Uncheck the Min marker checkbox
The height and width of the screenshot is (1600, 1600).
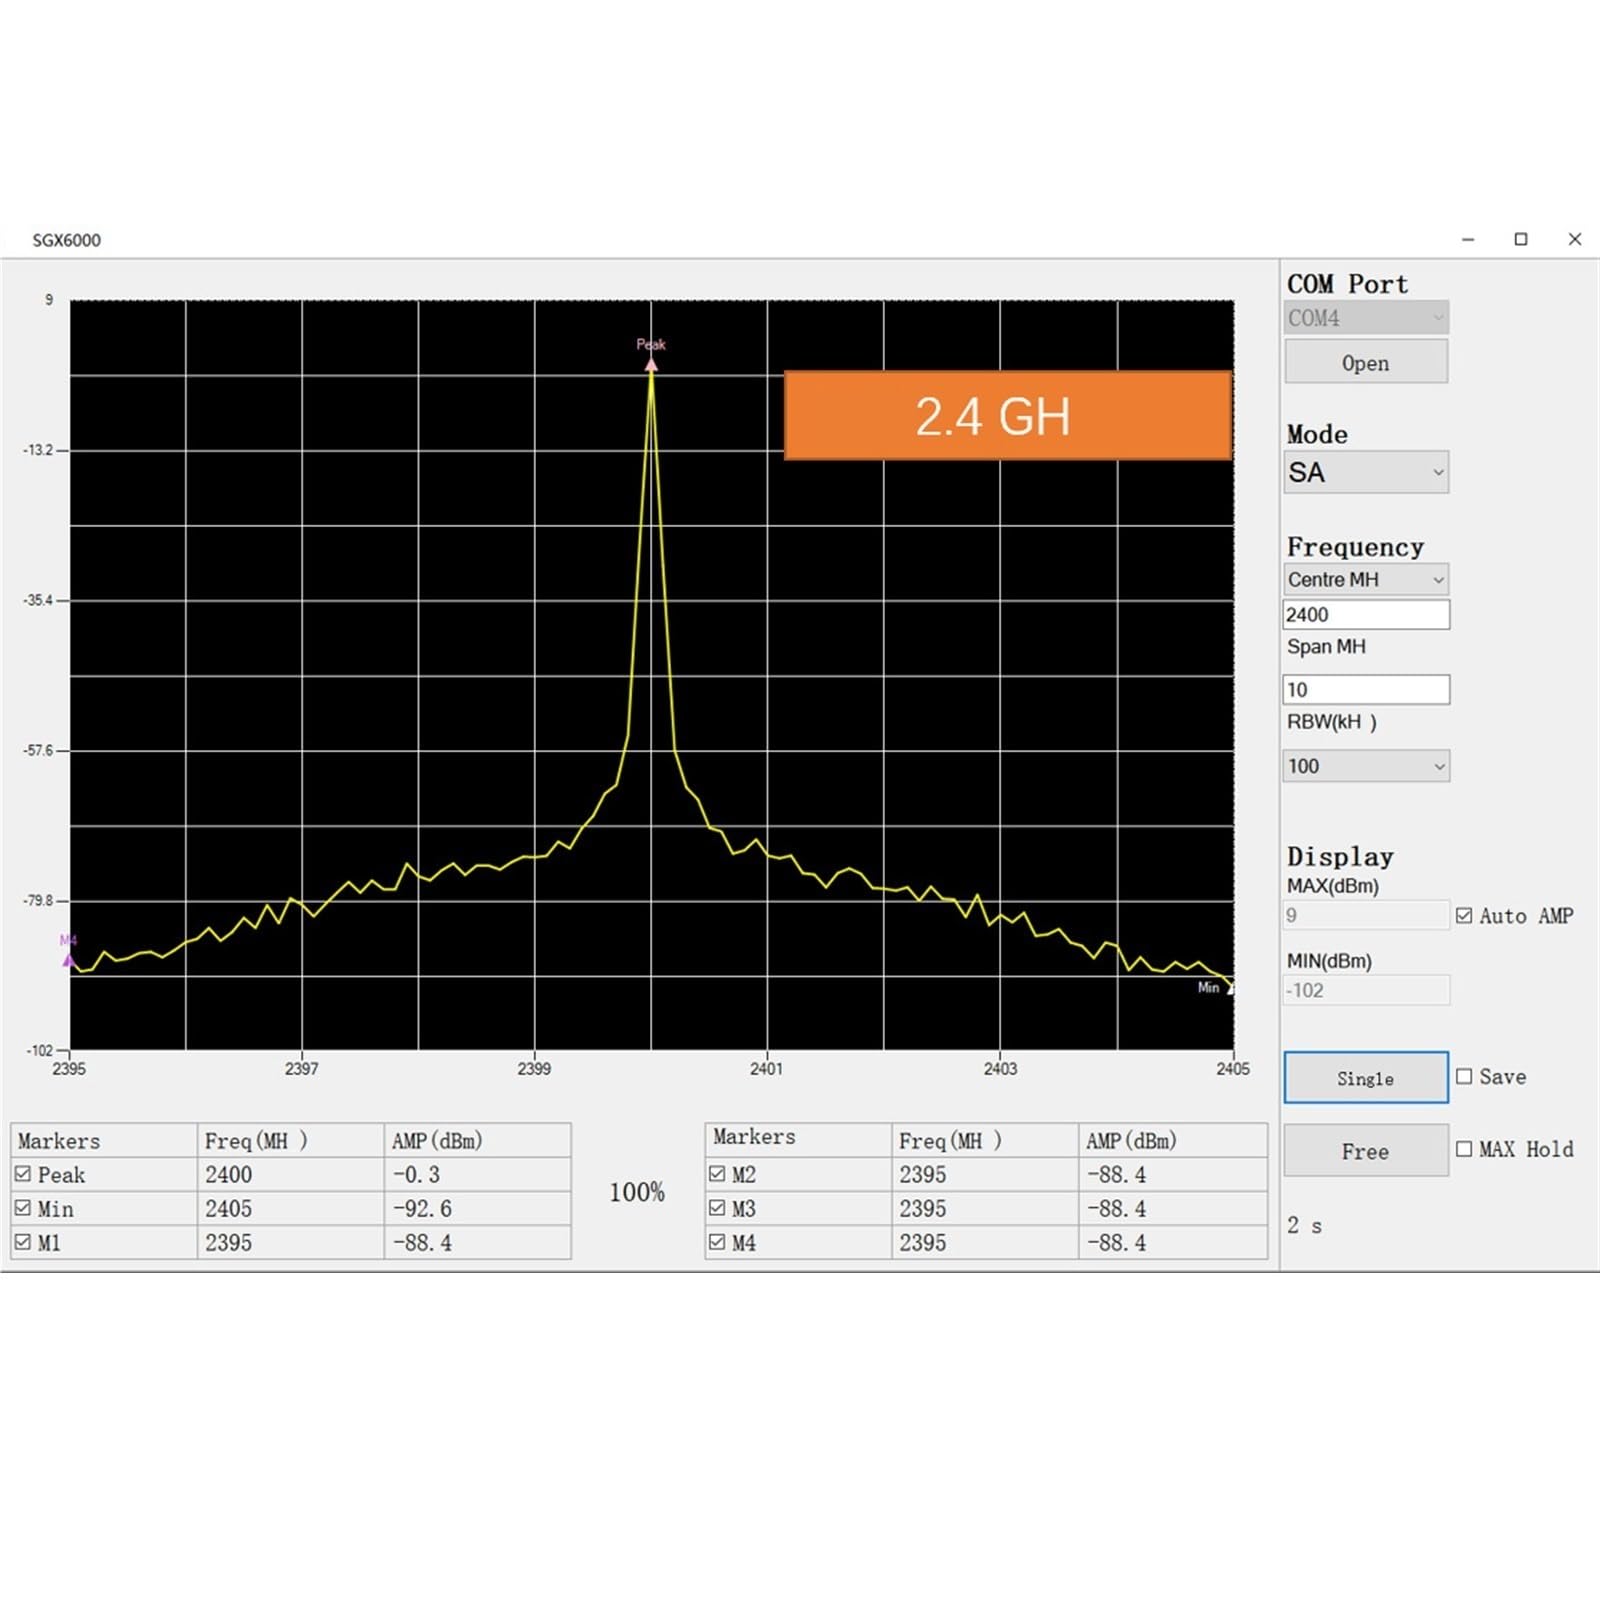(23, 1208)
